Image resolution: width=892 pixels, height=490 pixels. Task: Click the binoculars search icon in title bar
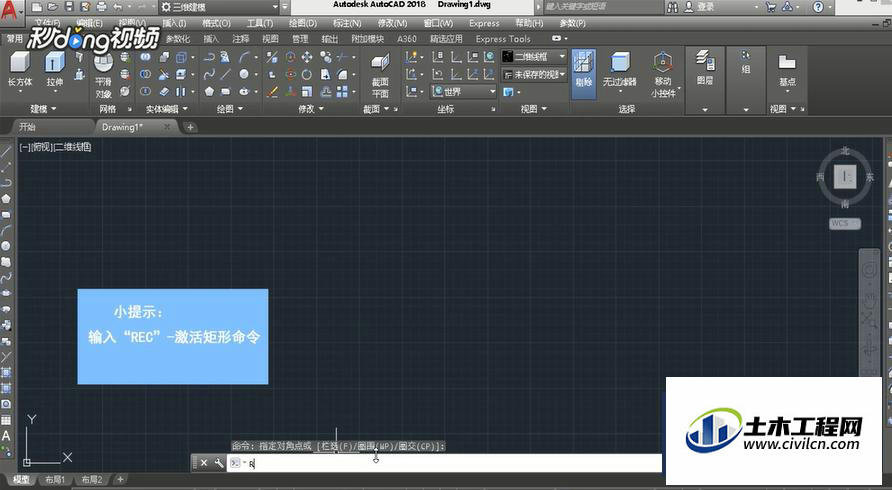pos(672,7)
